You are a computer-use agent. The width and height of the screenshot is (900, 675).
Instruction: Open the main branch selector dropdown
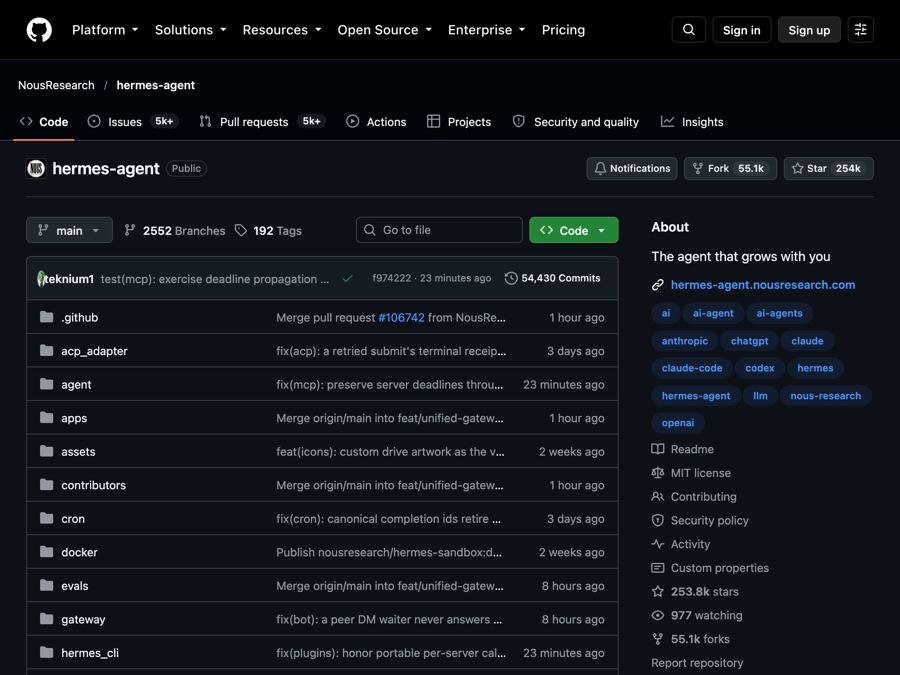click(x=69, y=230)
